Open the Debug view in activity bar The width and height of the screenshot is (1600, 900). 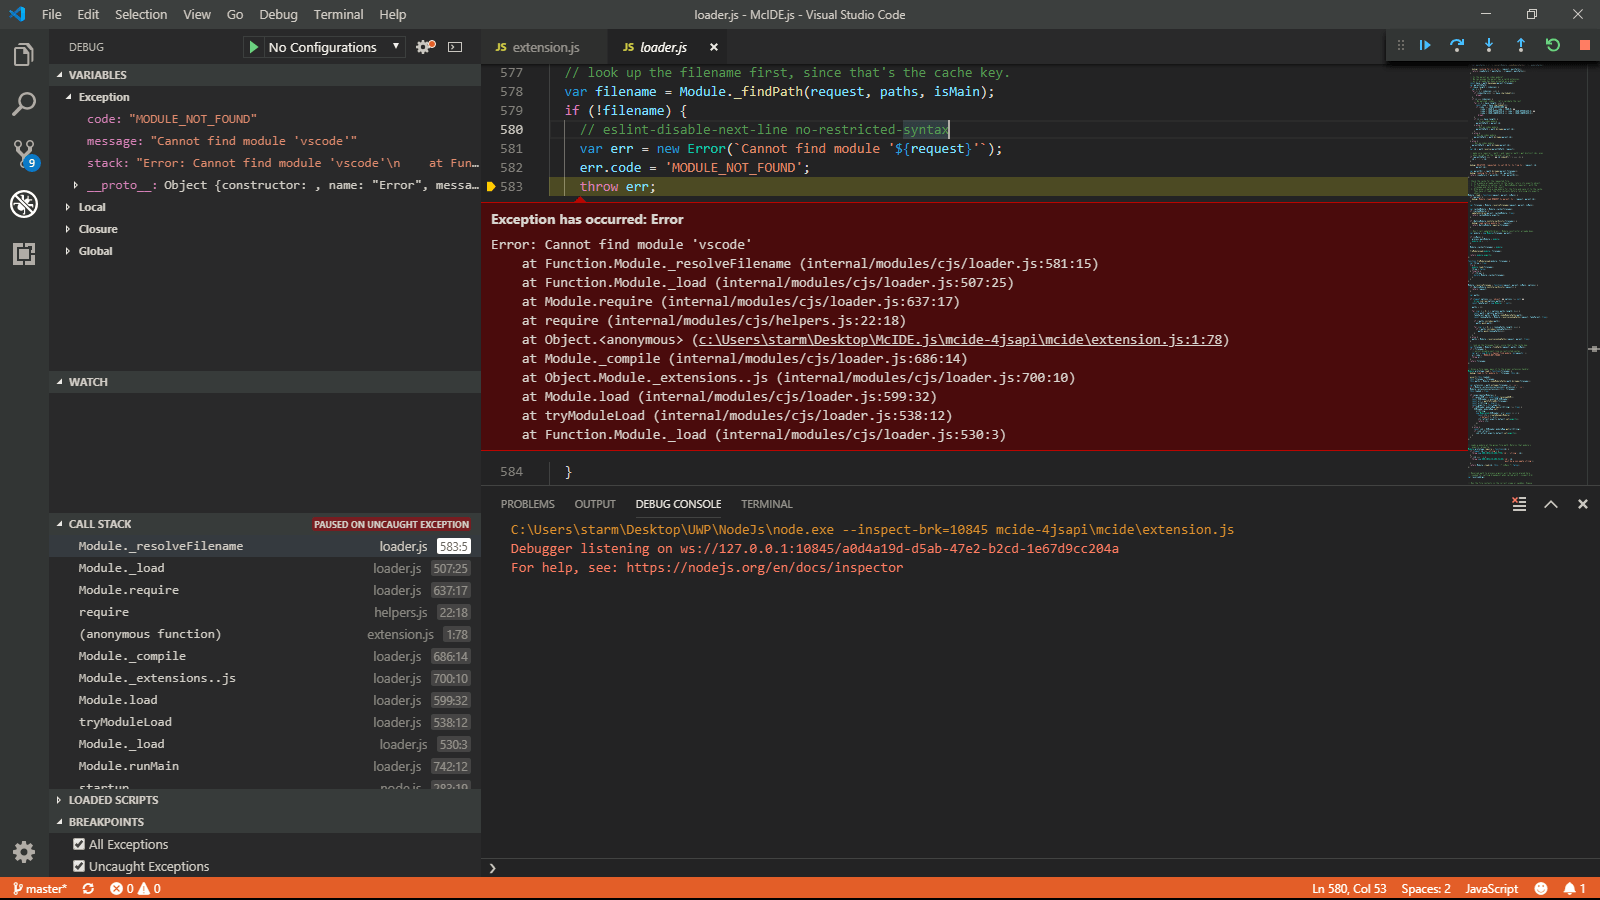[x=24, y=204]
